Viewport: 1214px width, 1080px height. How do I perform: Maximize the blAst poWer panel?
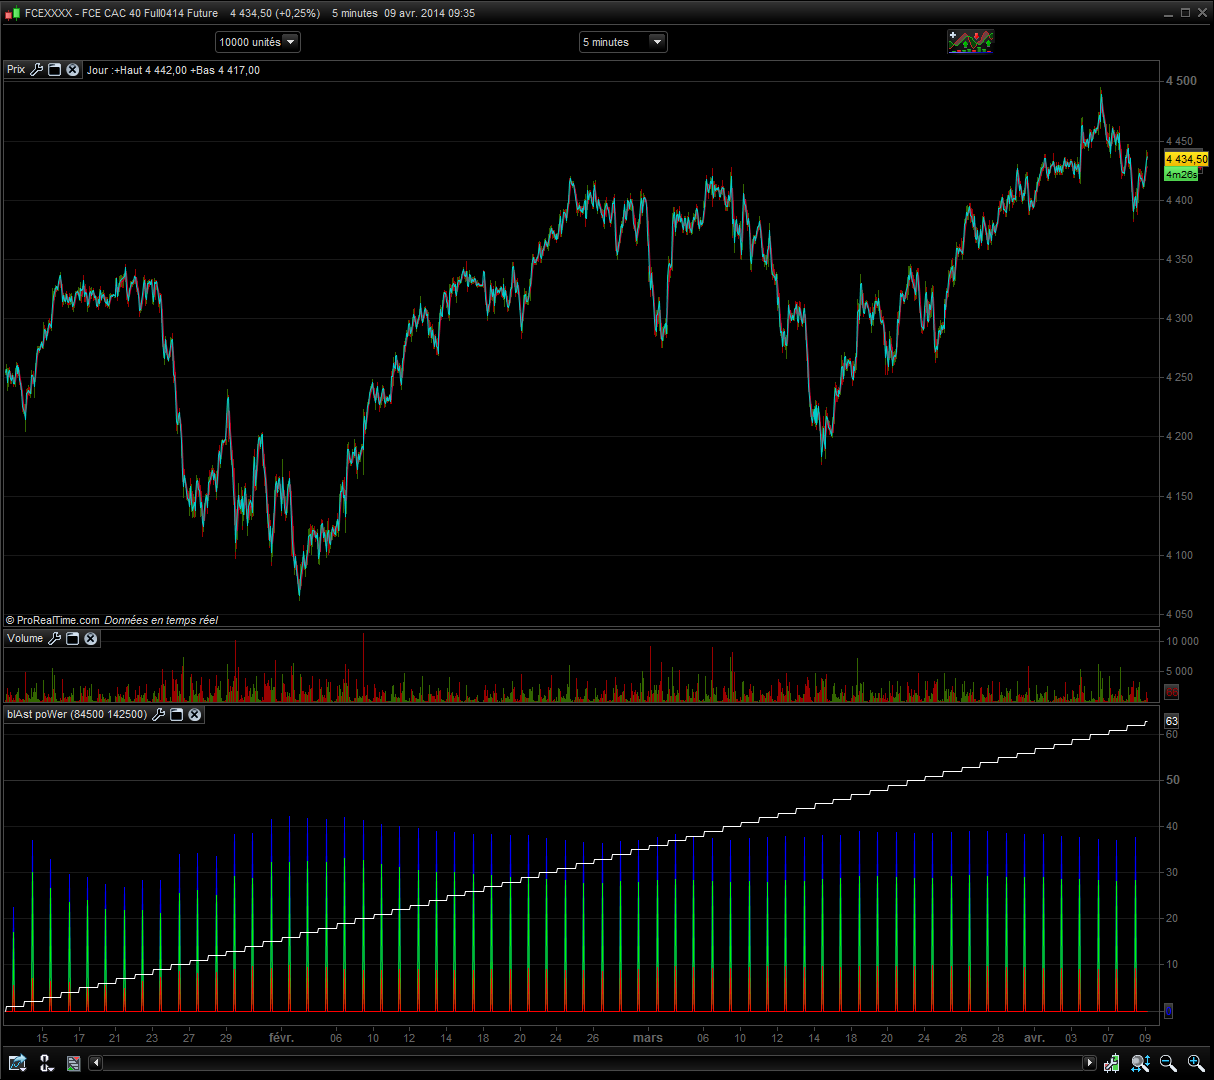[x=177, y=714]
